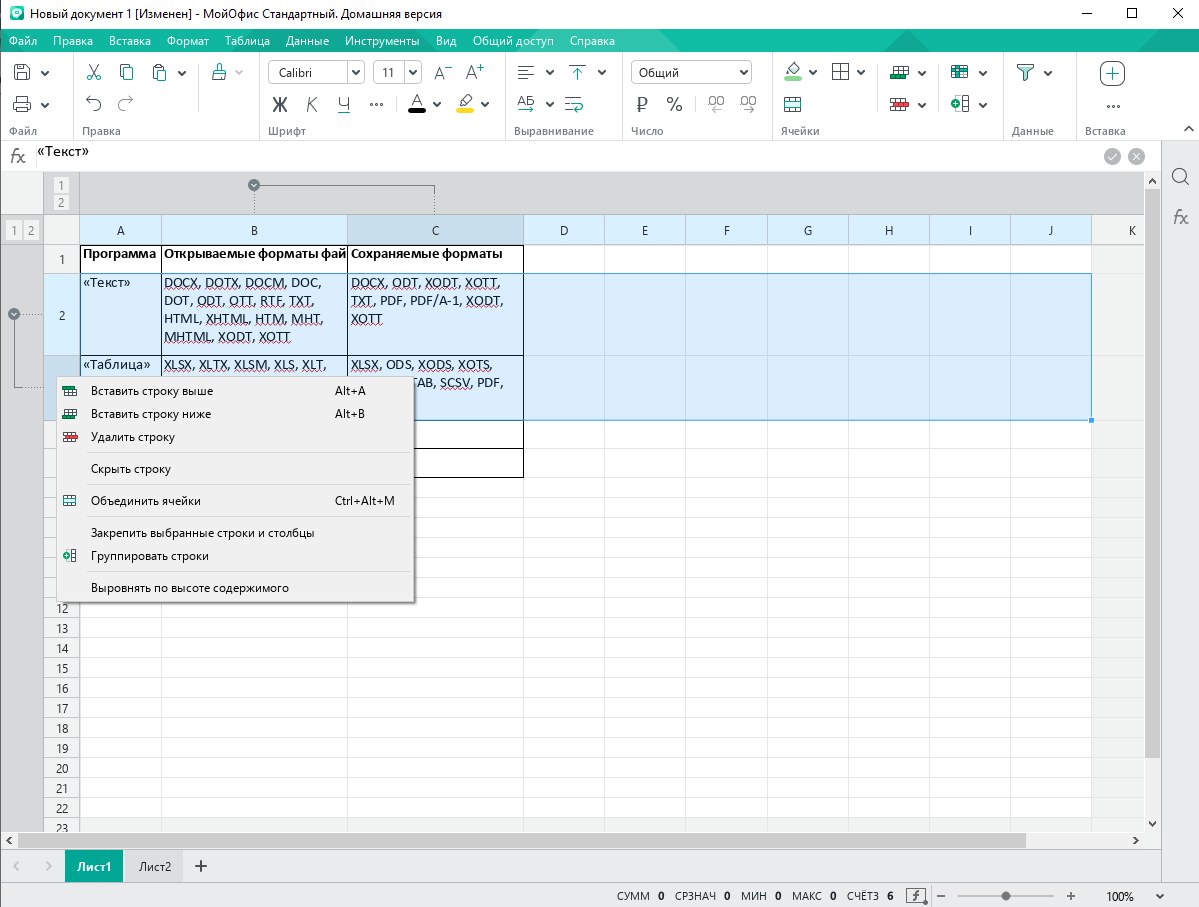This screenshot has height=907, width=1199.
Task: Apply the font color swatch
Action: 417,104
